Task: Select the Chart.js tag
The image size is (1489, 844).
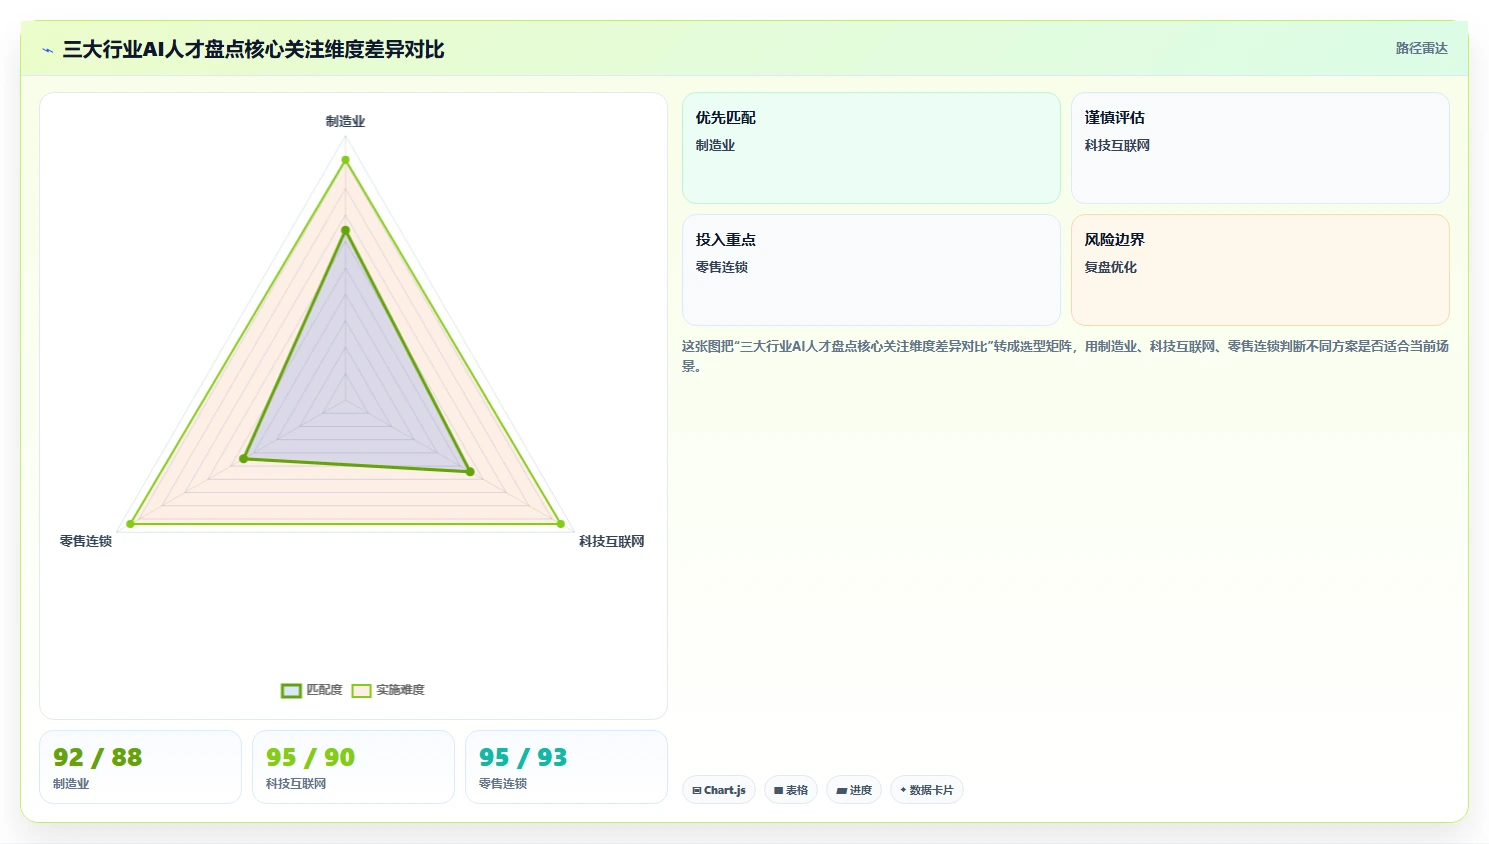Action: click(x=719, y=790)
